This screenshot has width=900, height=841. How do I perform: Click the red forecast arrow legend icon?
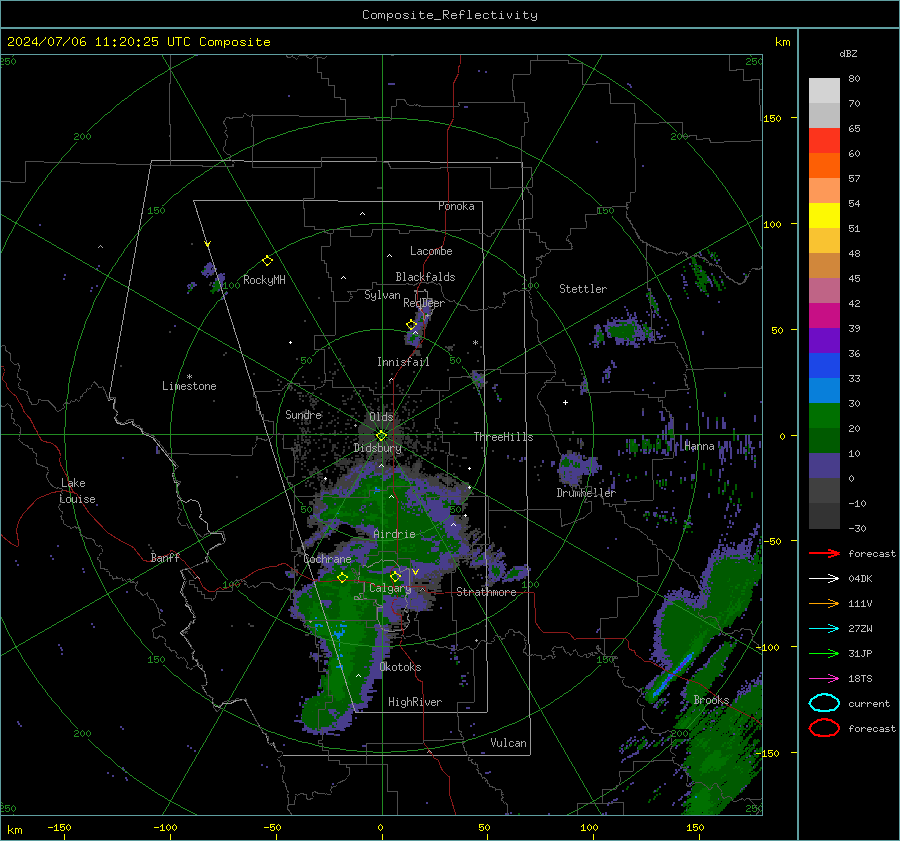pyautogui.click(x=824, y=553)
